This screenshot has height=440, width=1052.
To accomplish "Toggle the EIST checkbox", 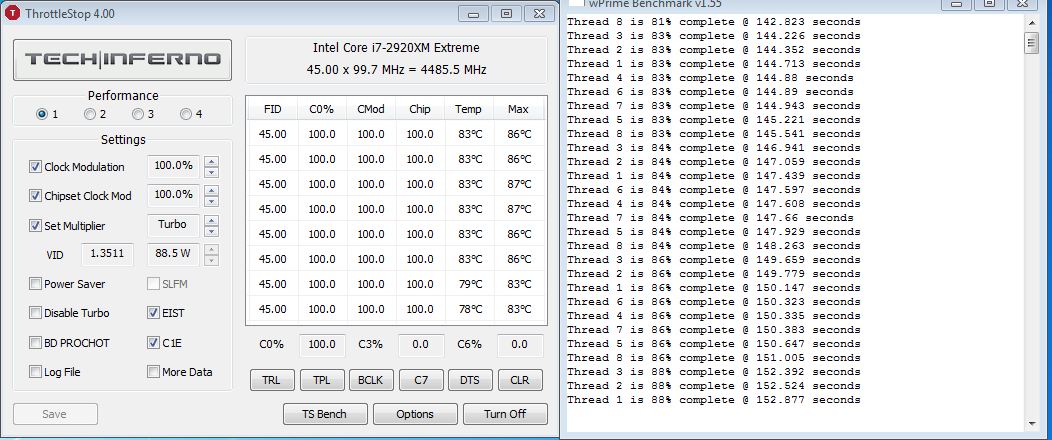I will pos(153,313).
